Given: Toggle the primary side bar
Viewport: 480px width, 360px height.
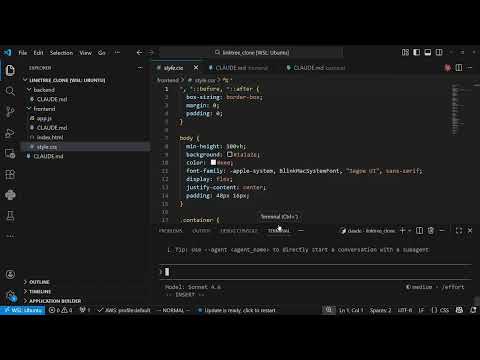Looking at the screenshot, I should [x=417, y=52].
